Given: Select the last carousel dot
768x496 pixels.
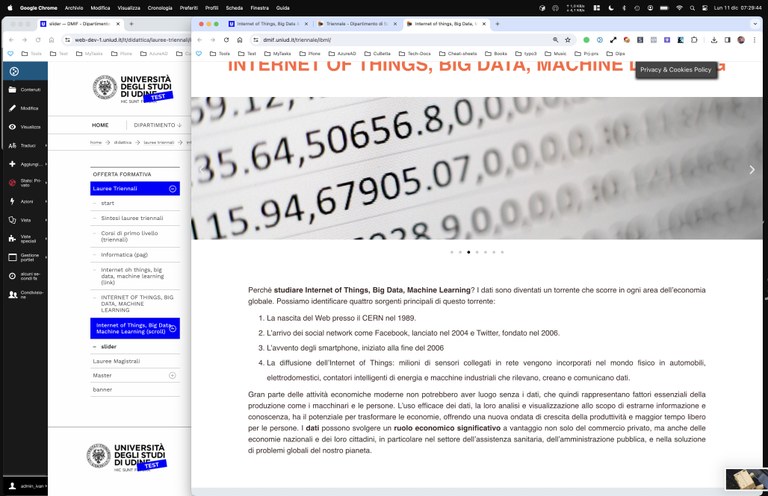Looking at the screenshot, I should point(502,252).
